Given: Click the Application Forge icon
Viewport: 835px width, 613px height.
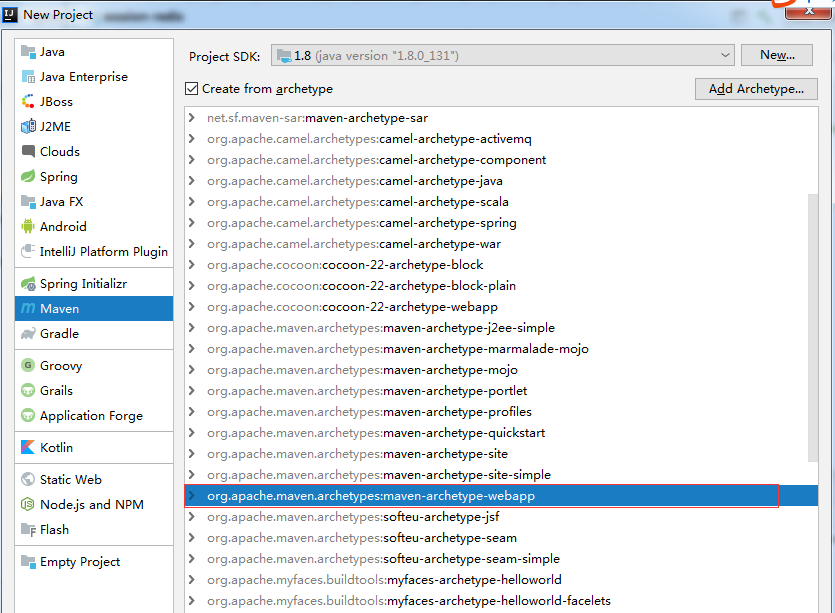Looking at the screenshot, I should pyautogui.click(x=28, y=415).
